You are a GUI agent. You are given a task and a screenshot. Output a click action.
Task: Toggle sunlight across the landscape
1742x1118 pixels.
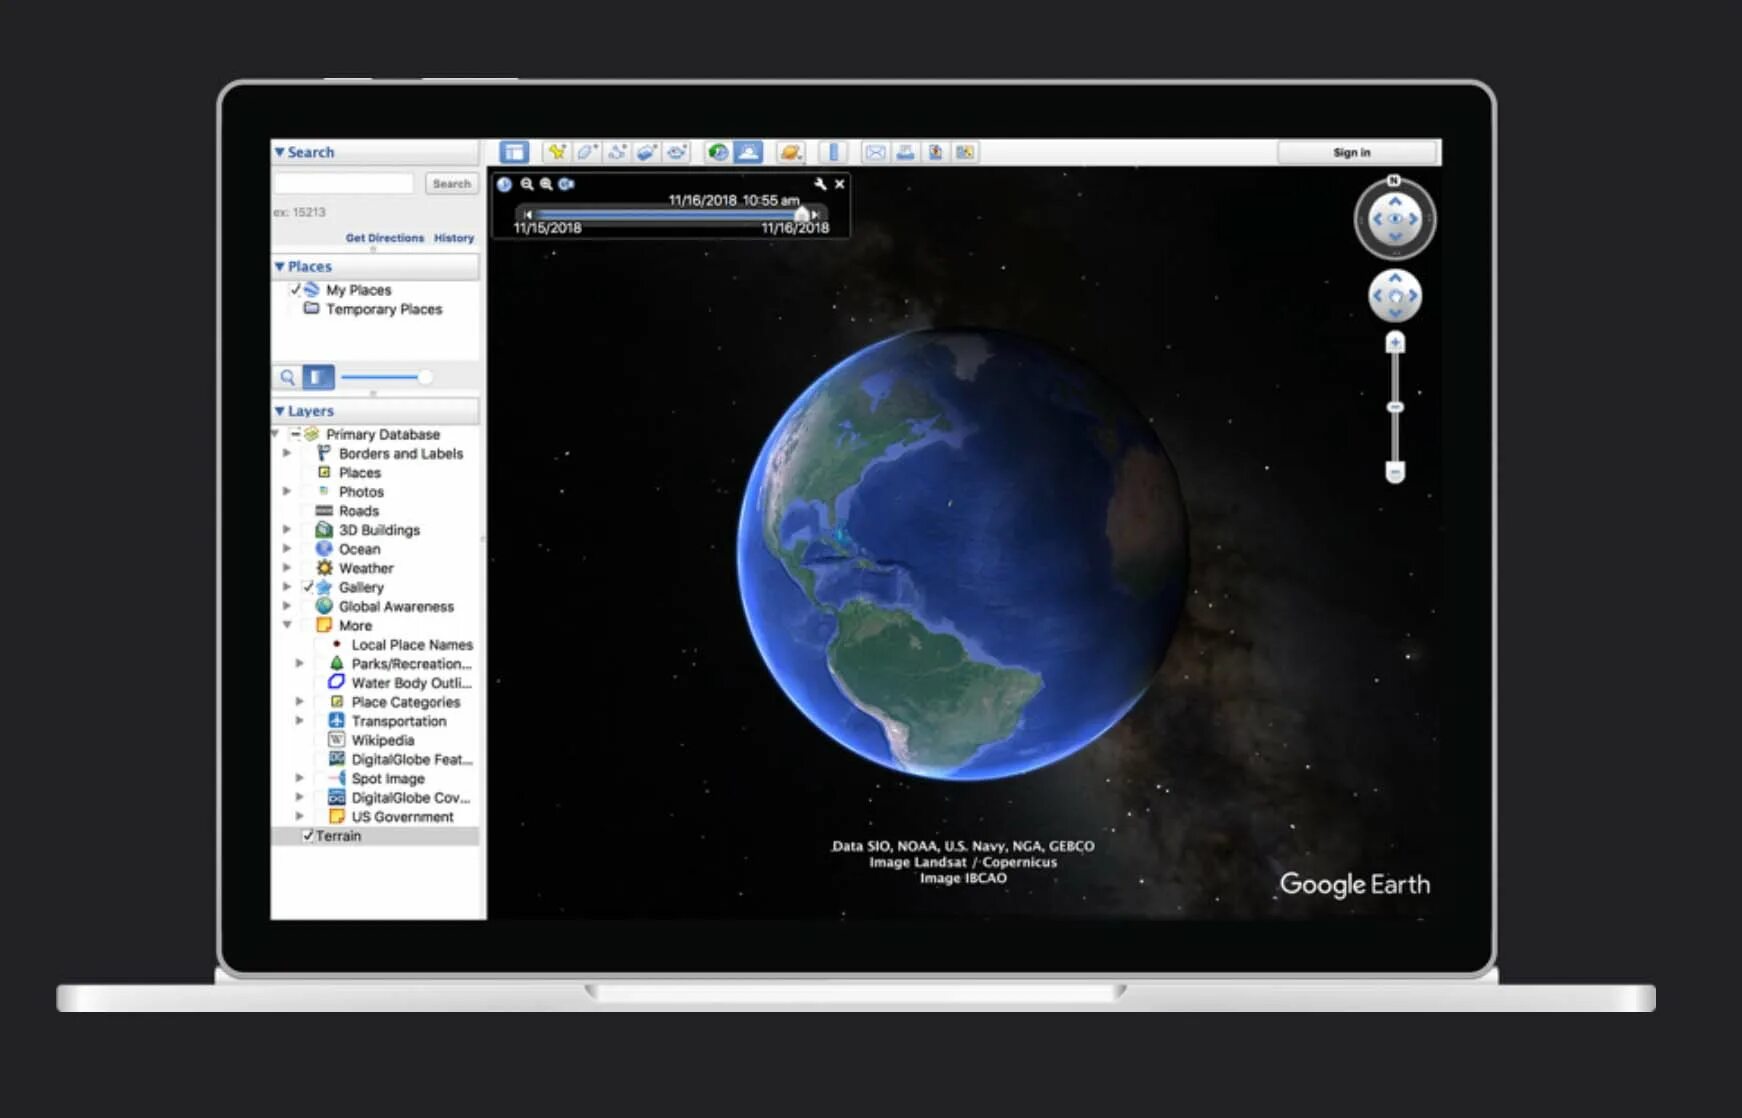[748, 152]
